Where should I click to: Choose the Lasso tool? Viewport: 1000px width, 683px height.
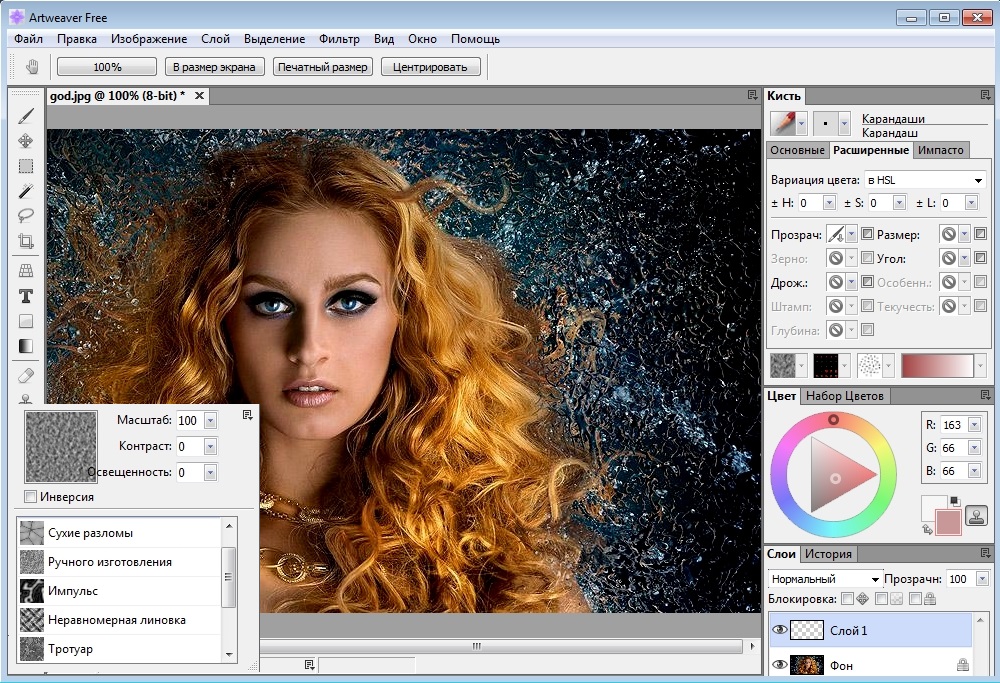point(26,216)
